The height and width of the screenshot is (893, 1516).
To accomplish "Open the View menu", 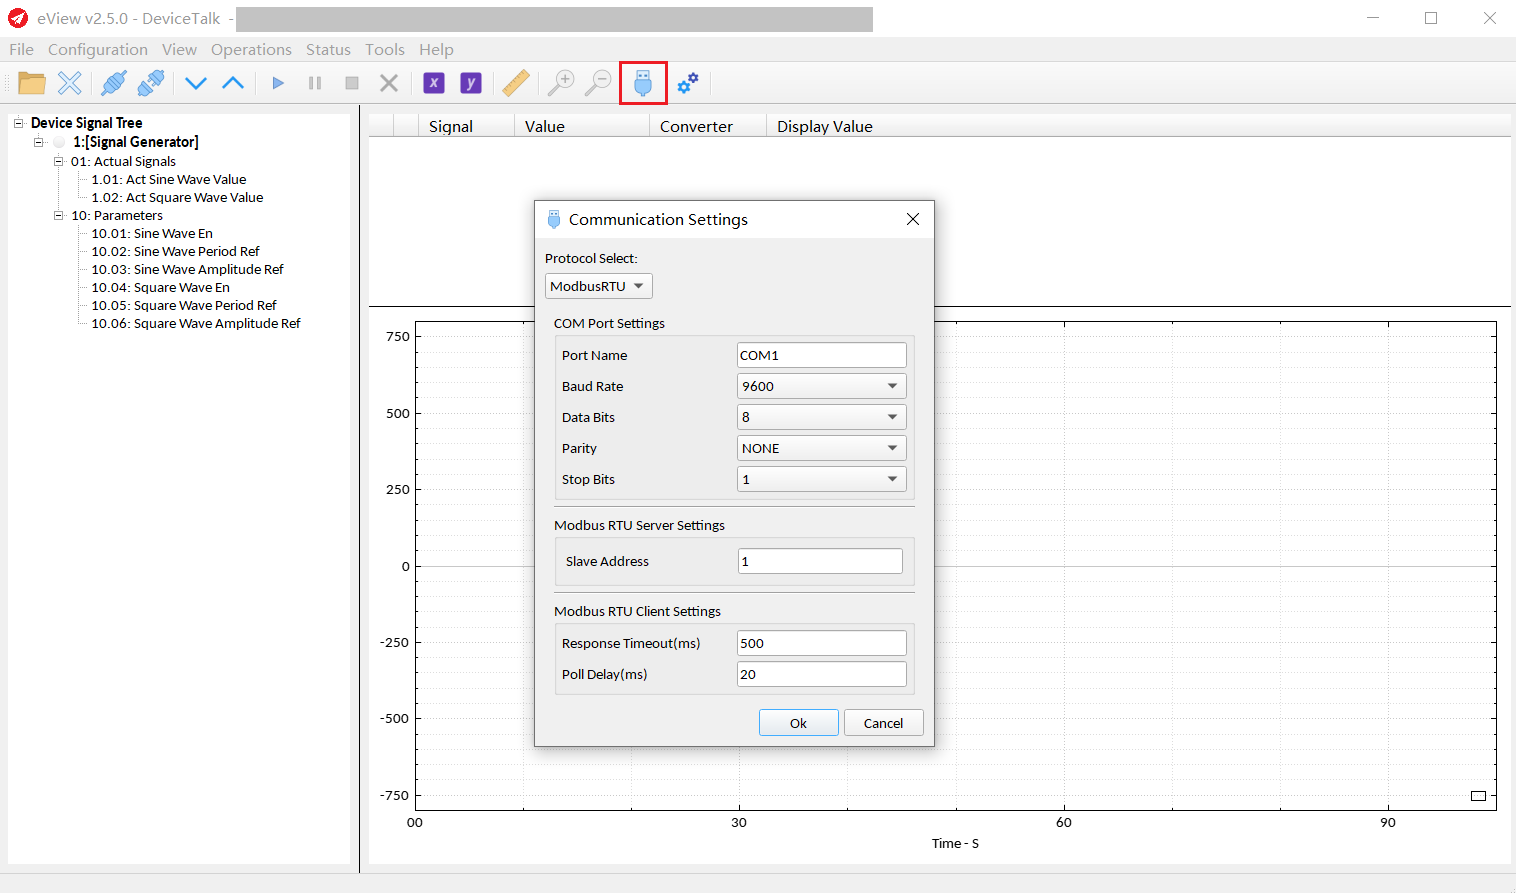I will tap(179, 49).
